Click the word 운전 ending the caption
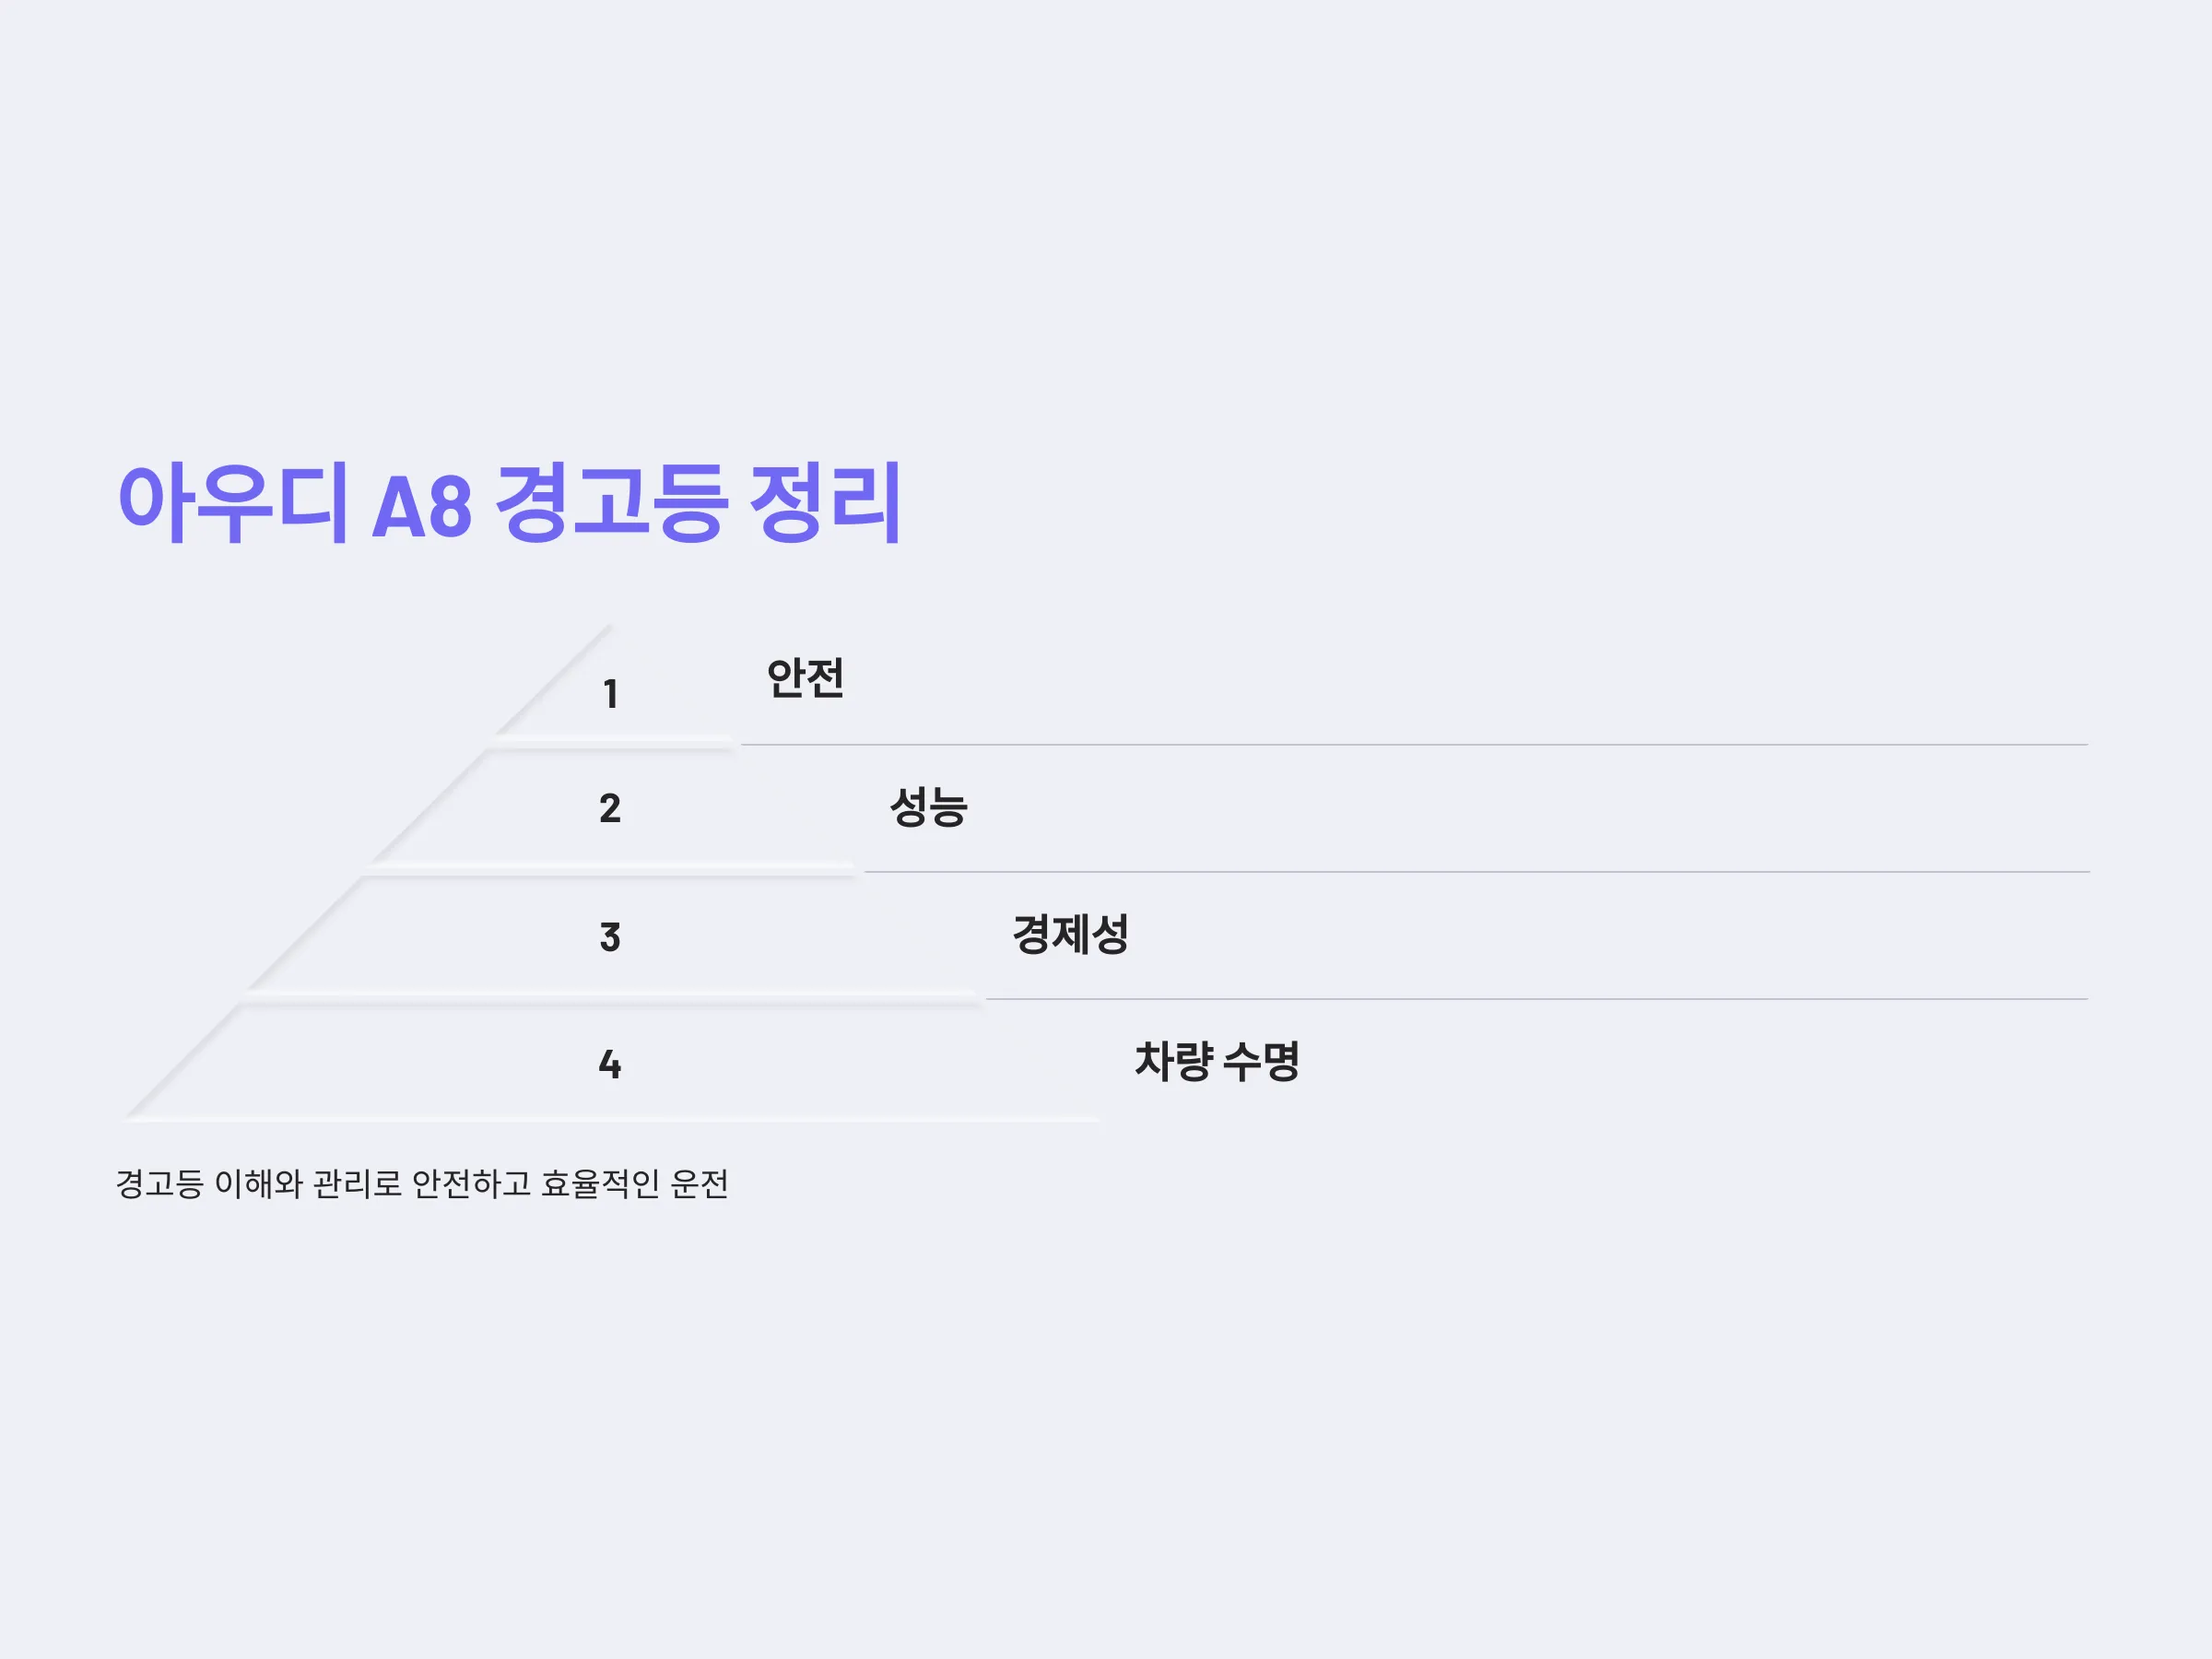The width and height of the screenshot is (2212, 1659). 700,1184
